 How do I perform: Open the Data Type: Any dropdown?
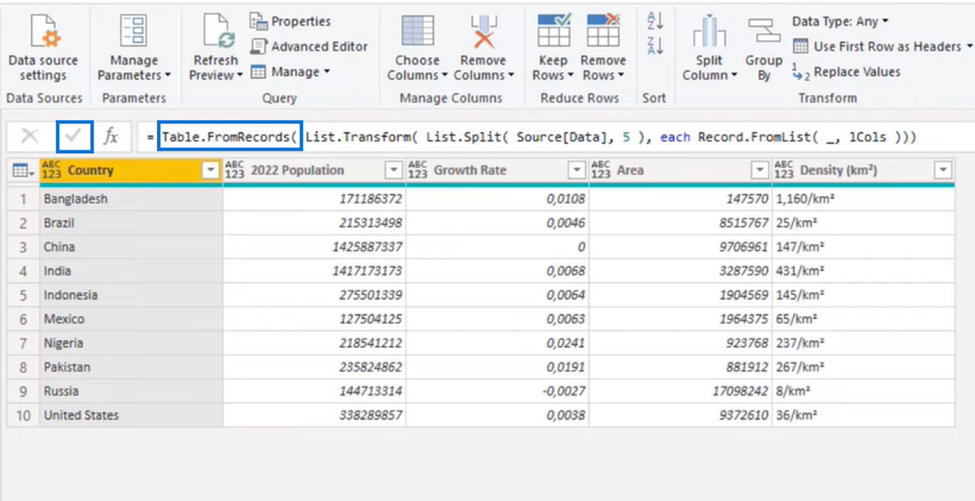pos(840,21)
